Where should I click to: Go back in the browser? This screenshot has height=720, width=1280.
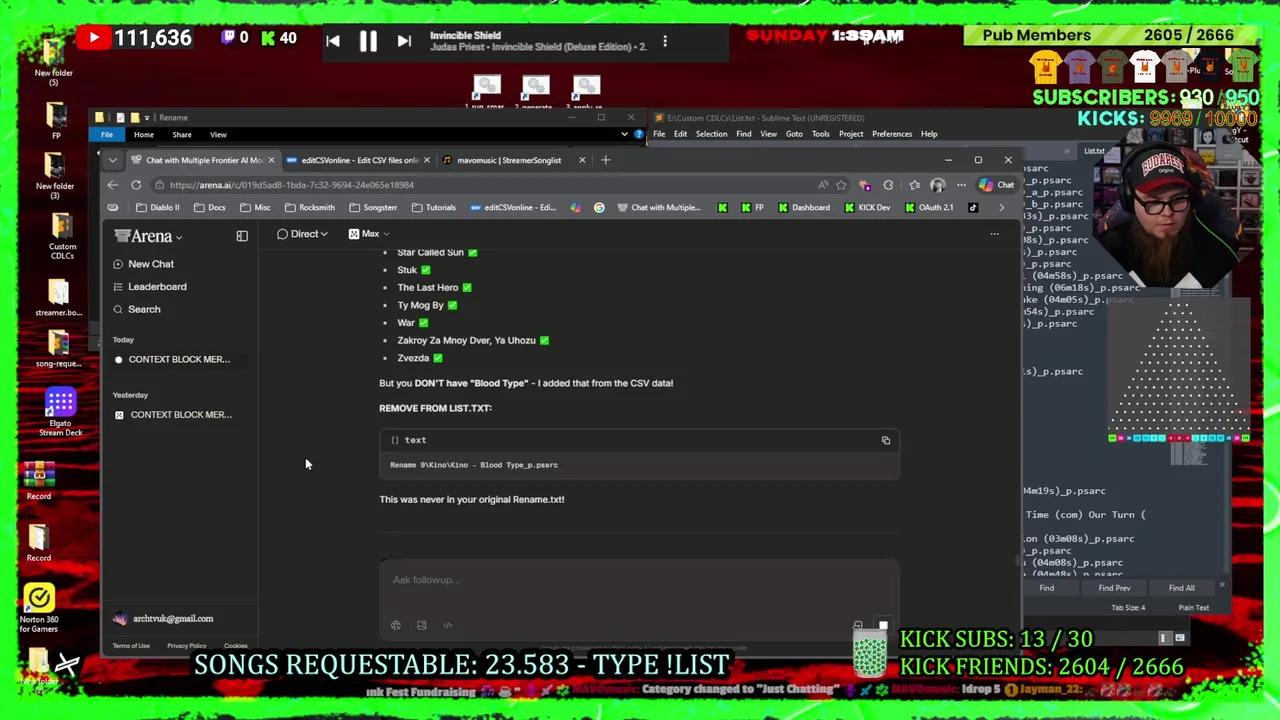click(113, 185)
